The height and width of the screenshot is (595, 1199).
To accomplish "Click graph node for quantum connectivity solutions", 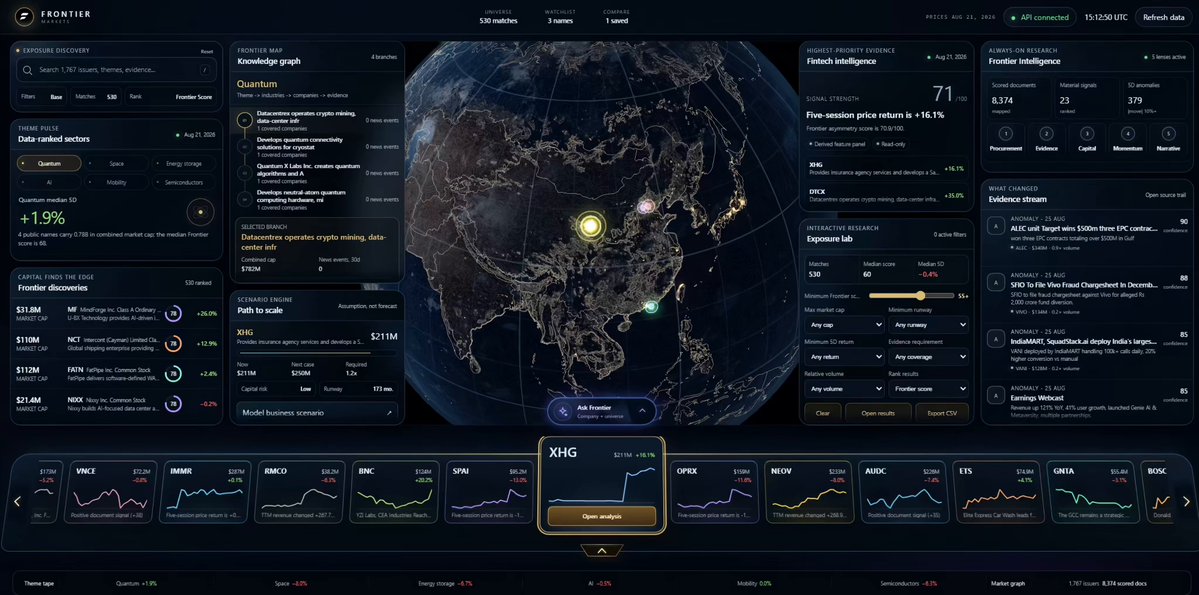I will [245, 146].
